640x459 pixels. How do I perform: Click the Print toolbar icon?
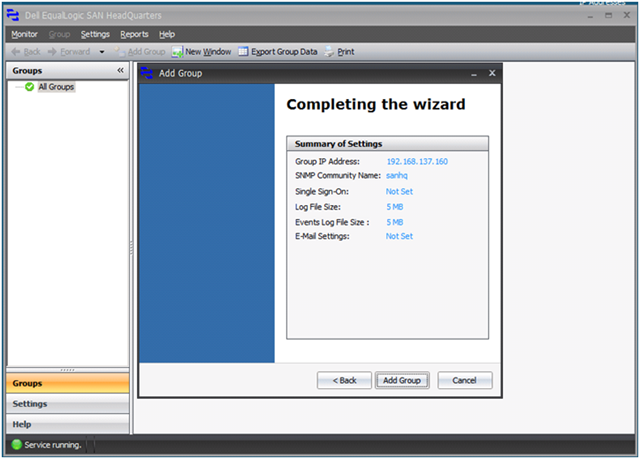tap(329, 52)
